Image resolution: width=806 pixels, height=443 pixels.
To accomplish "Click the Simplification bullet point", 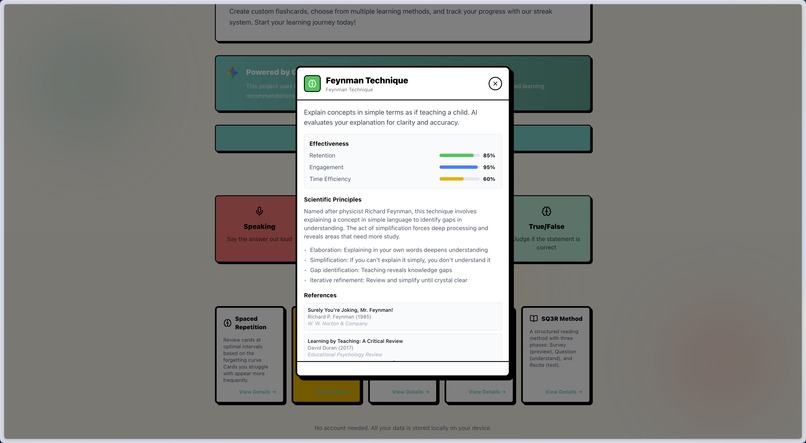I will pyautogui.click(x=400, y=260).
